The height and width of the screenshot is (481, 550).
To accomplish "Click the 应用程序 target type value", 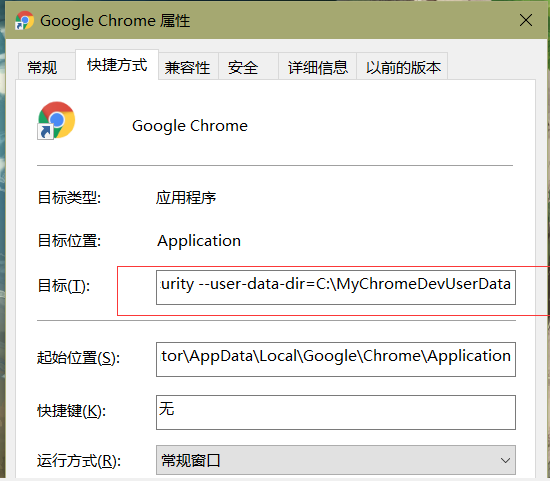I will coord(186,198).
